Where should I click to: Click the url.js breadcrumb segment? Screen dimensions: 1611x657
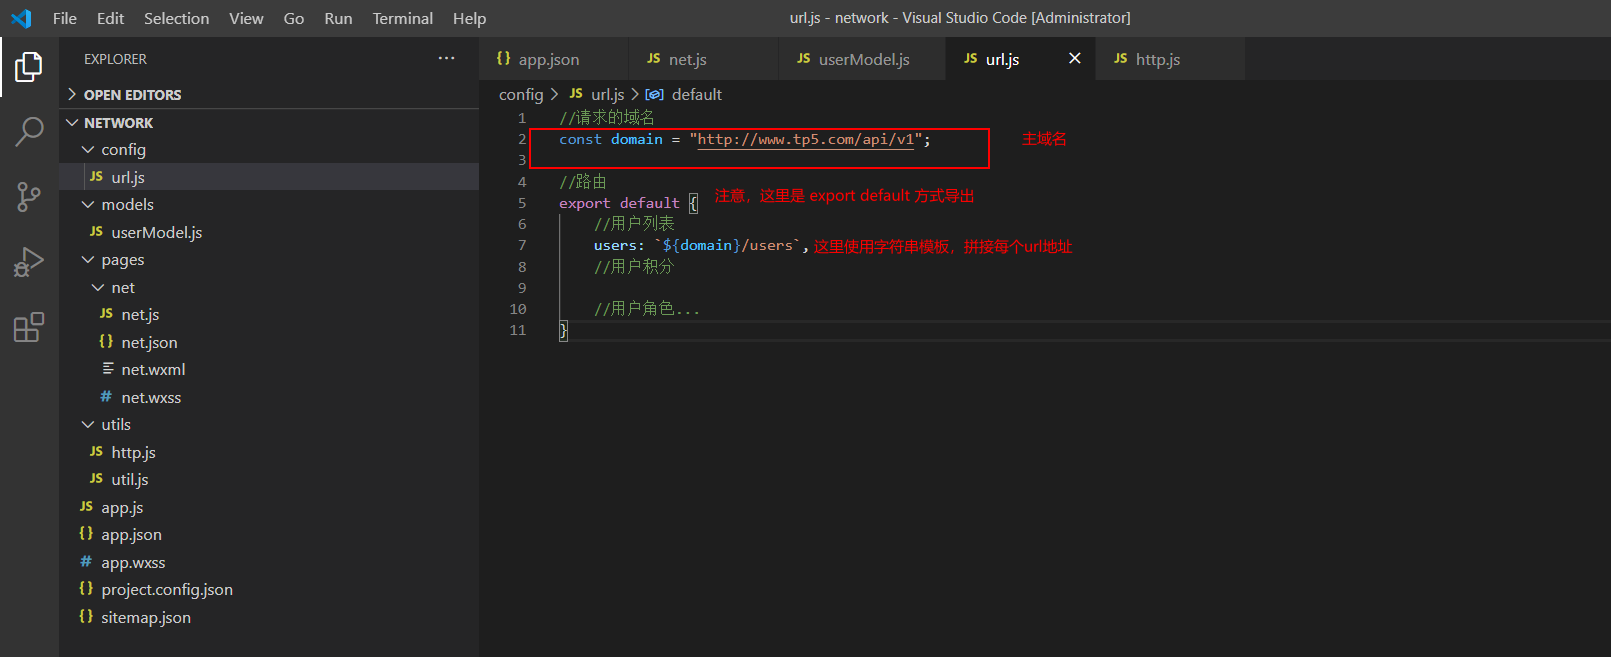pyautogui.click(x=597, y=95)
